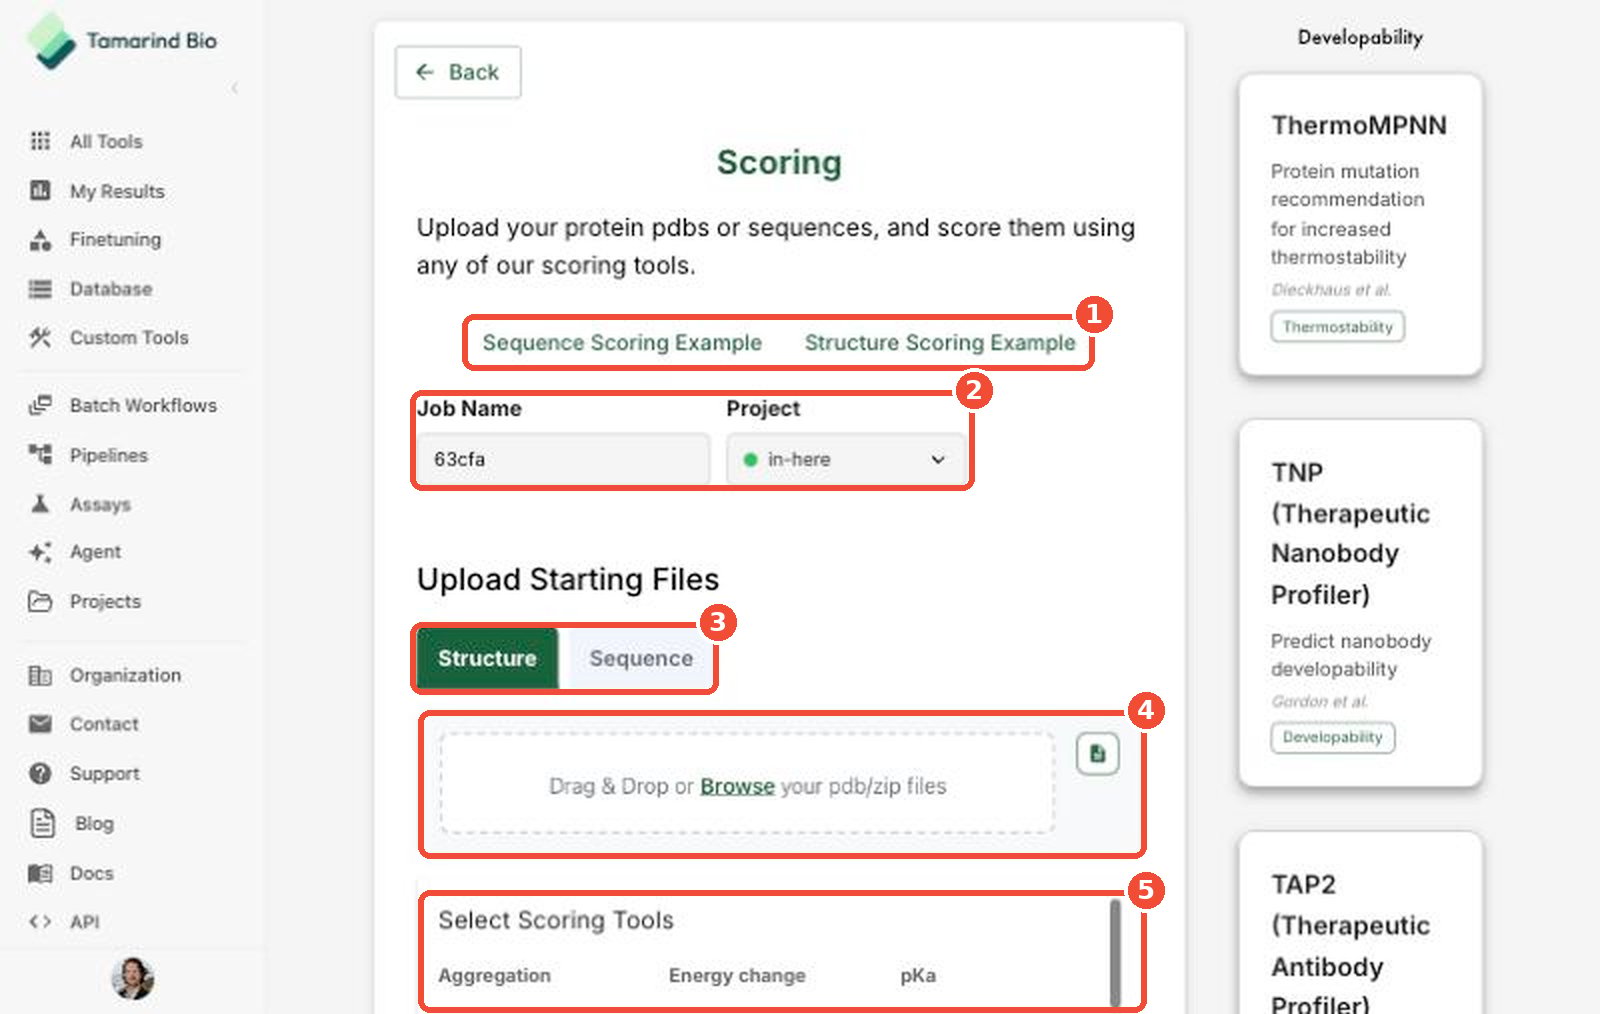The height and width of the screenshot is (1014, 1600).
Task: Click the Tamarind Bio logo
Action: pos(122,41)
